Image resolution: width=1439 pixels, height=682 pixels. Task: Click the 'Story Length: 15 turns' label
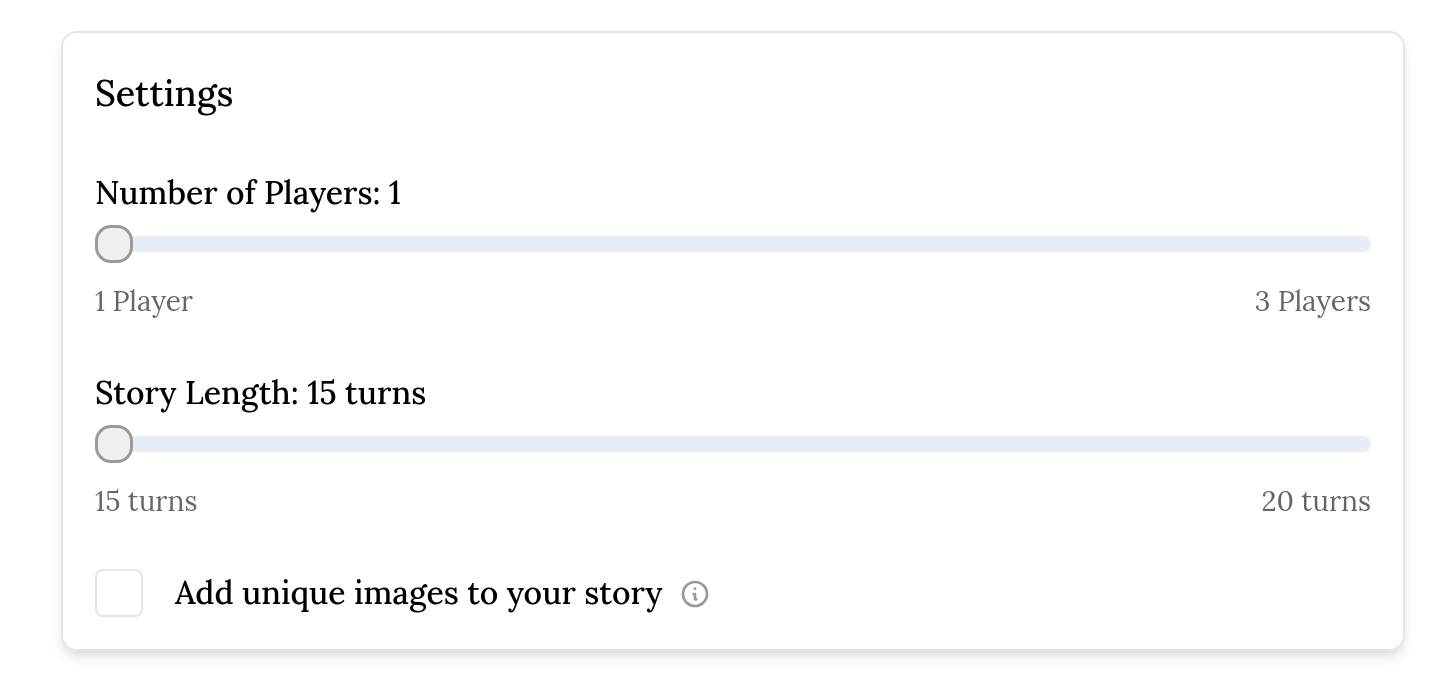tap(260, 393)
